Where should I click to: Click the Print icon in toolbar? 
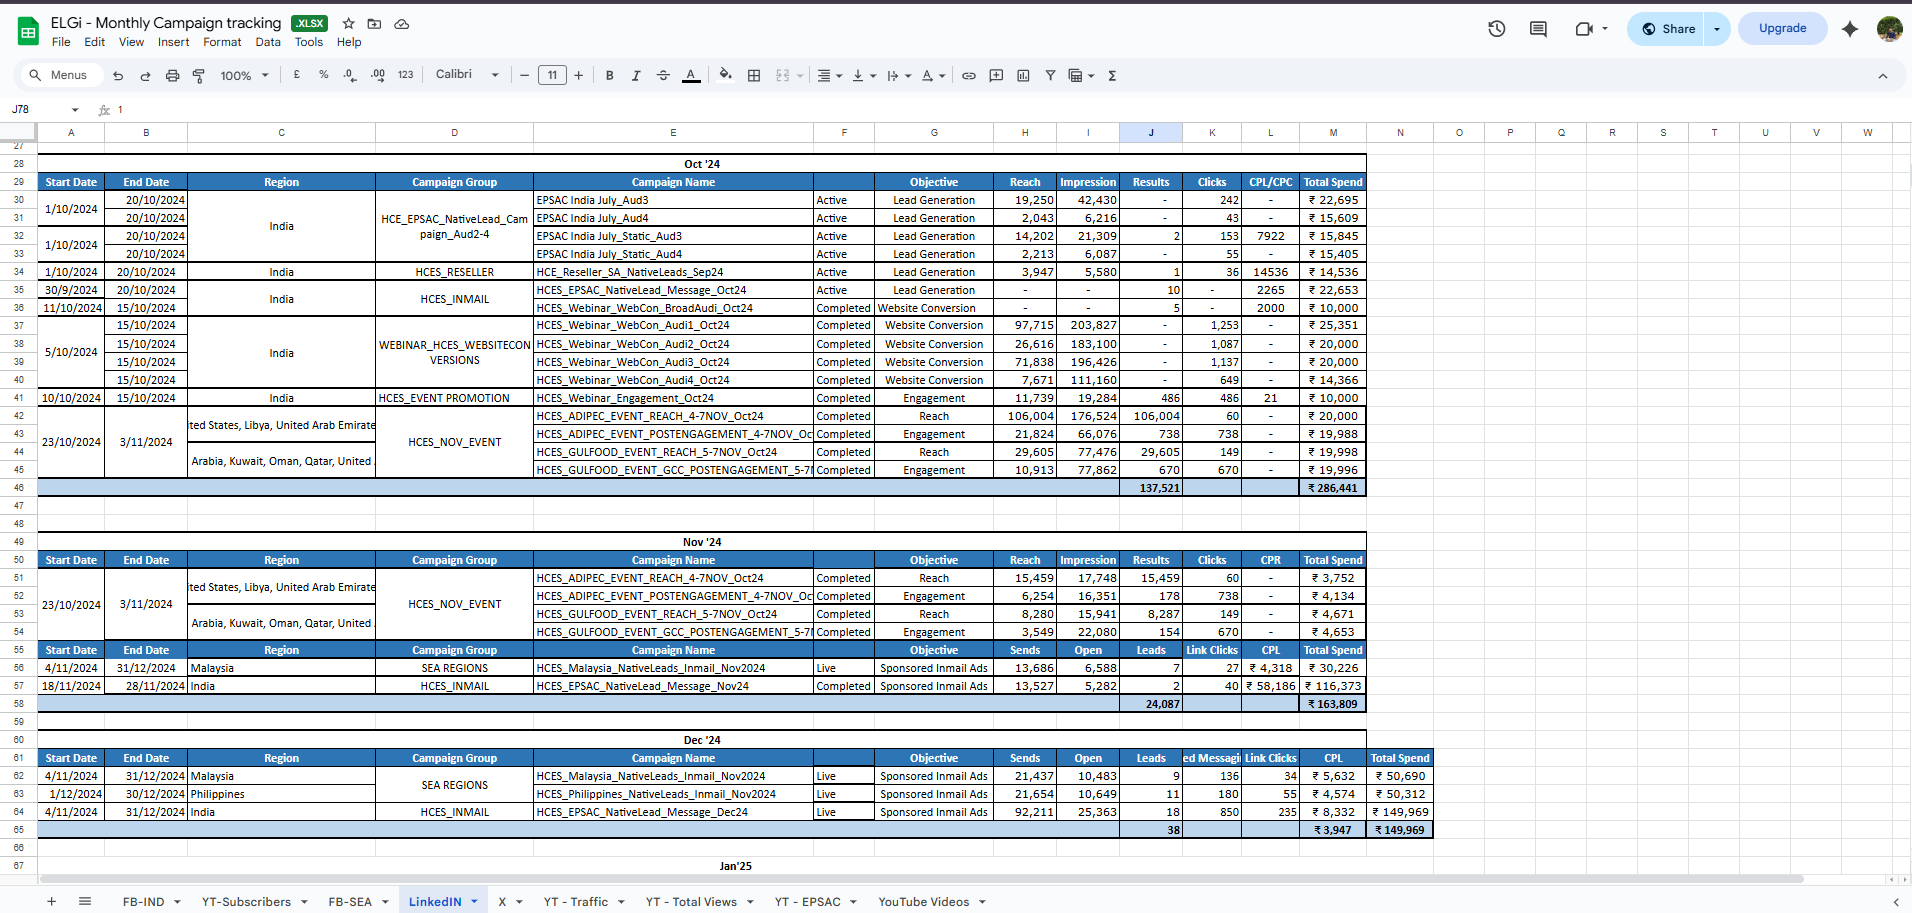coord(172,76)
